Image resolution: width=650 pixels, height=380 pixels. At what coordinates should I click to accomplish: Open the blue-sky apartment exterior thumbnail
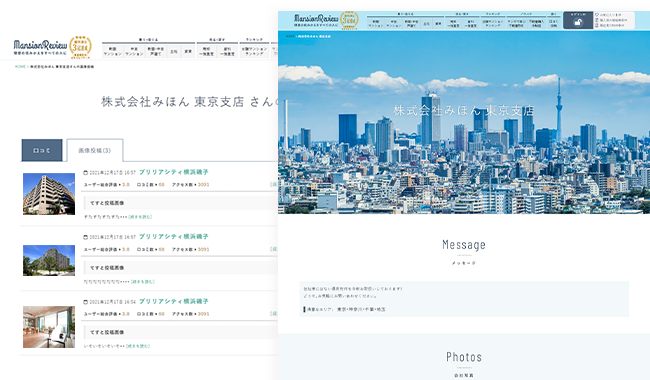[x=49, y=194]
